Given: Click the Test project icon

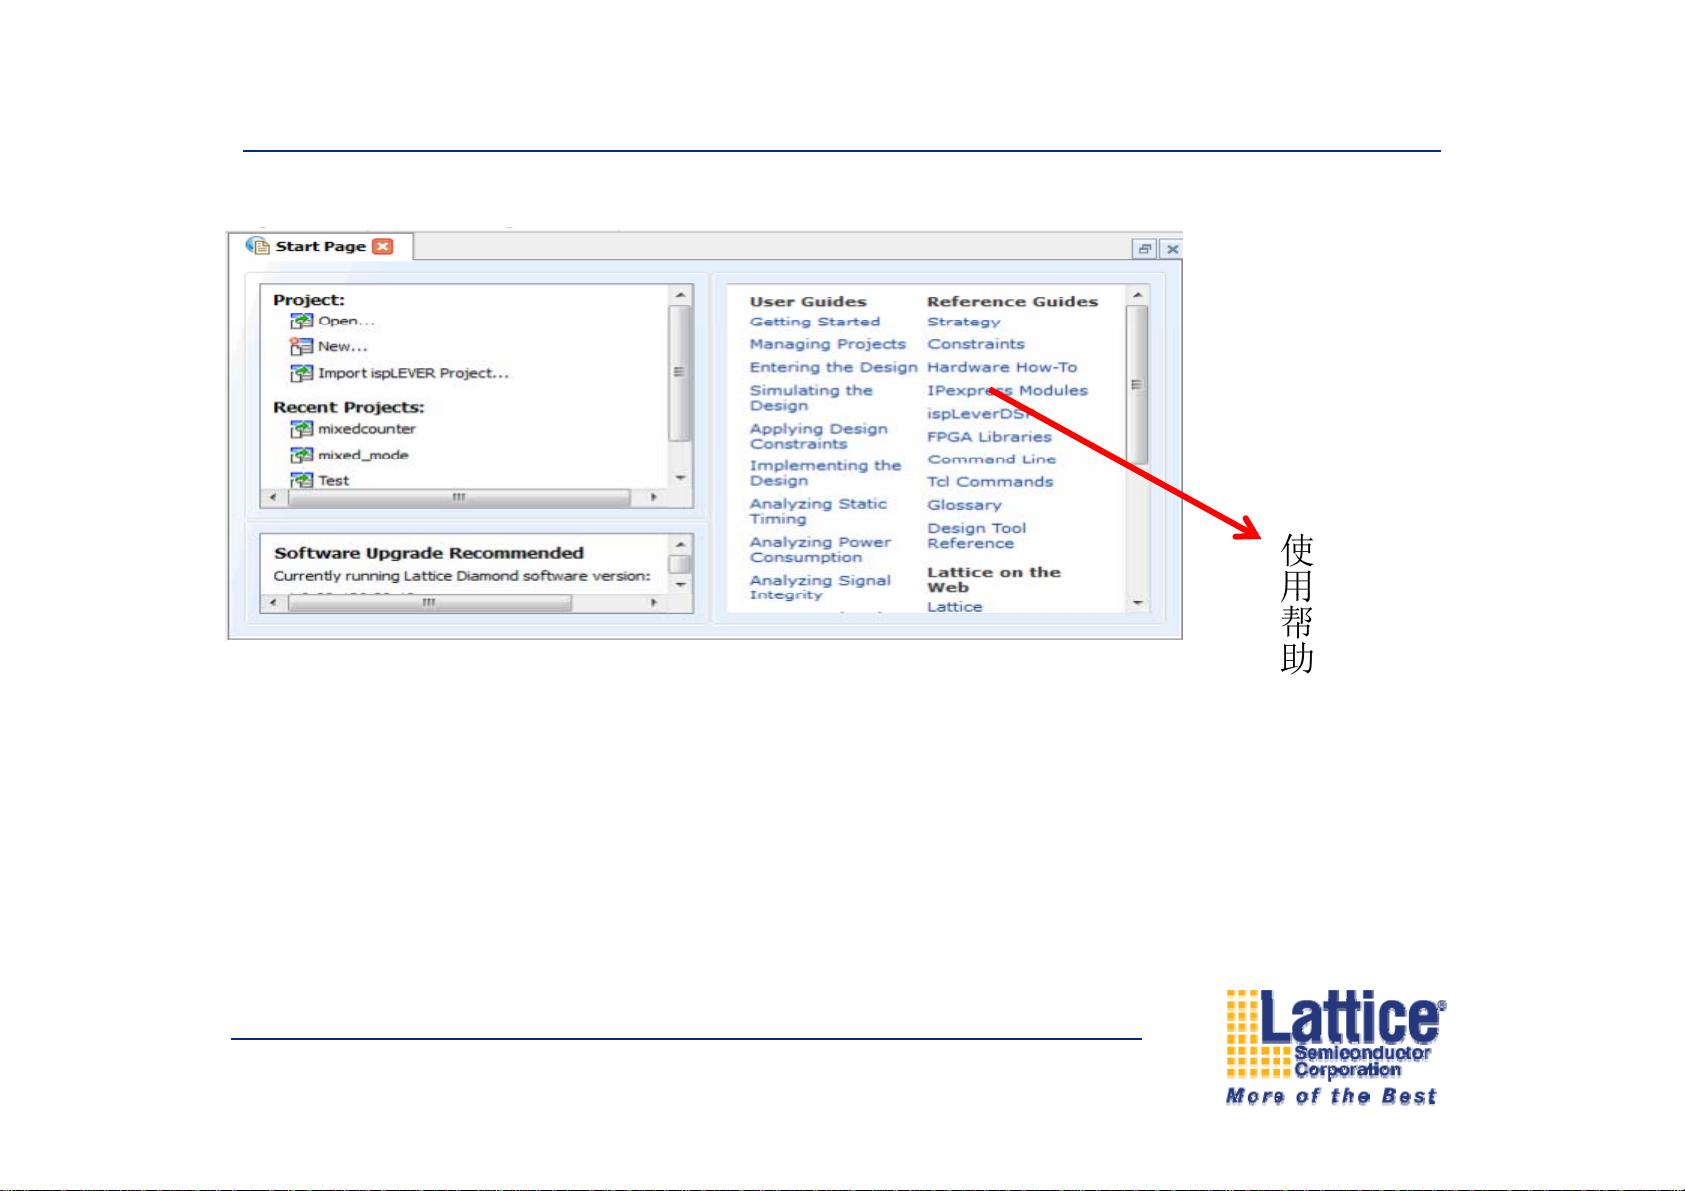Looking at the screenshot, I should click(x=301, y=480).
